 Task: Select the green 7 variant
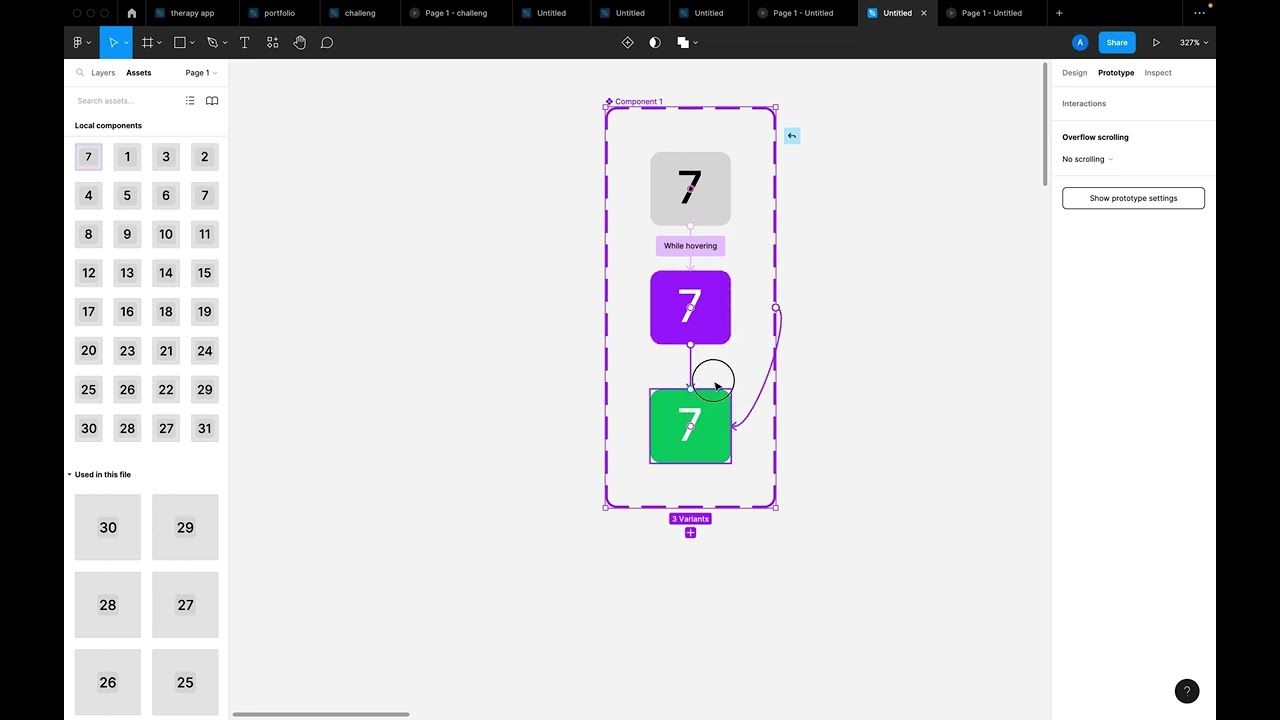pyautogui.click(x=690, y=427)
